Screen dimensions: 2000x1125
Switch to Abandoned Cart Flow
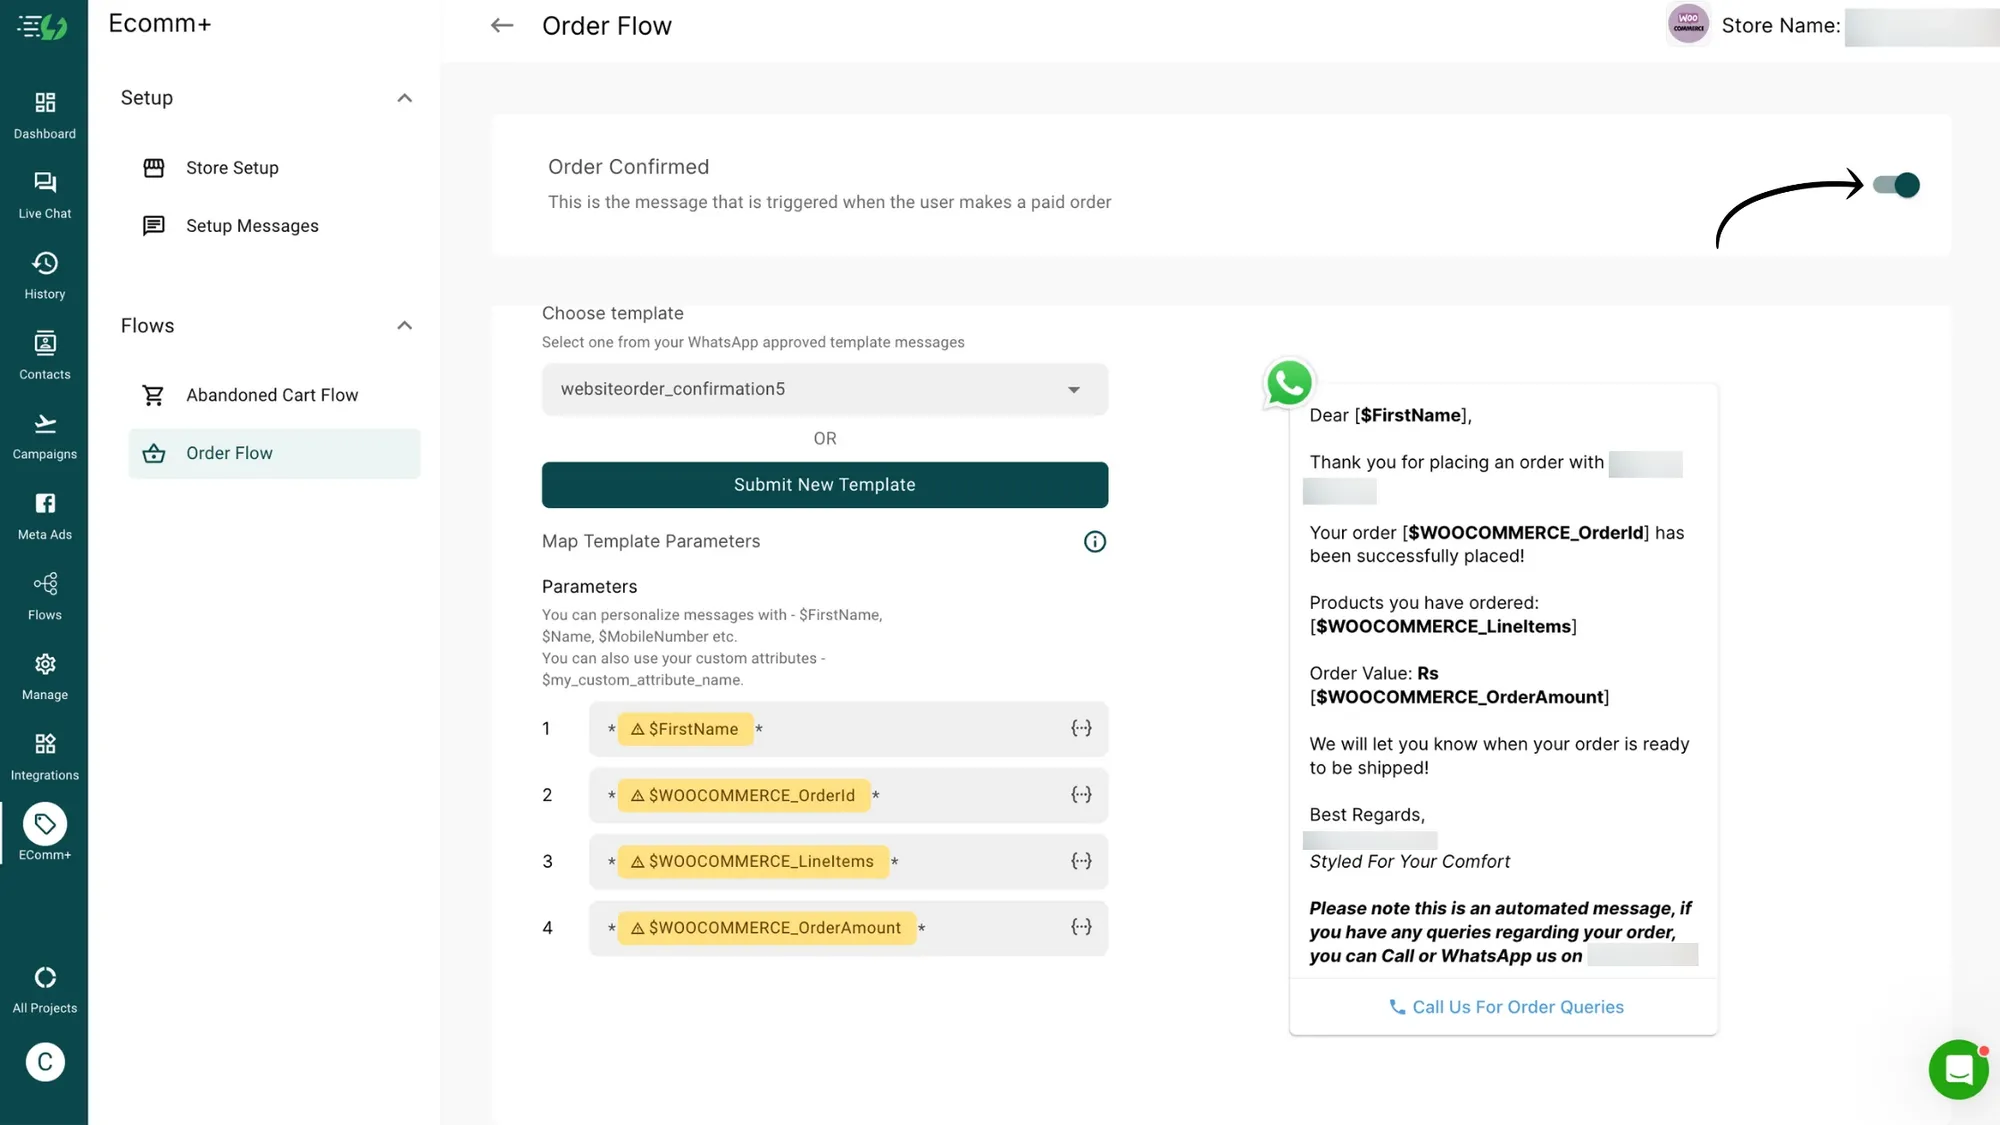272,394
